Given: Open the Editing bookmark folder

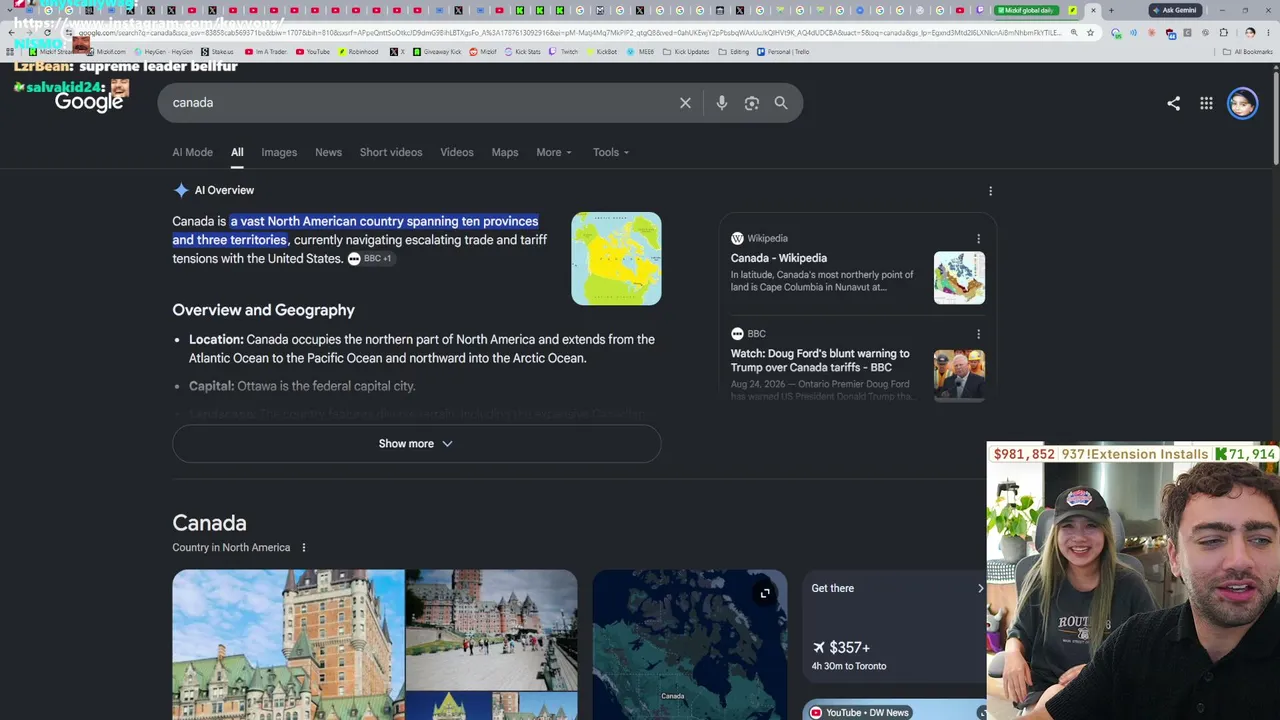Looking at the screenshot, I should coord(734,52).
